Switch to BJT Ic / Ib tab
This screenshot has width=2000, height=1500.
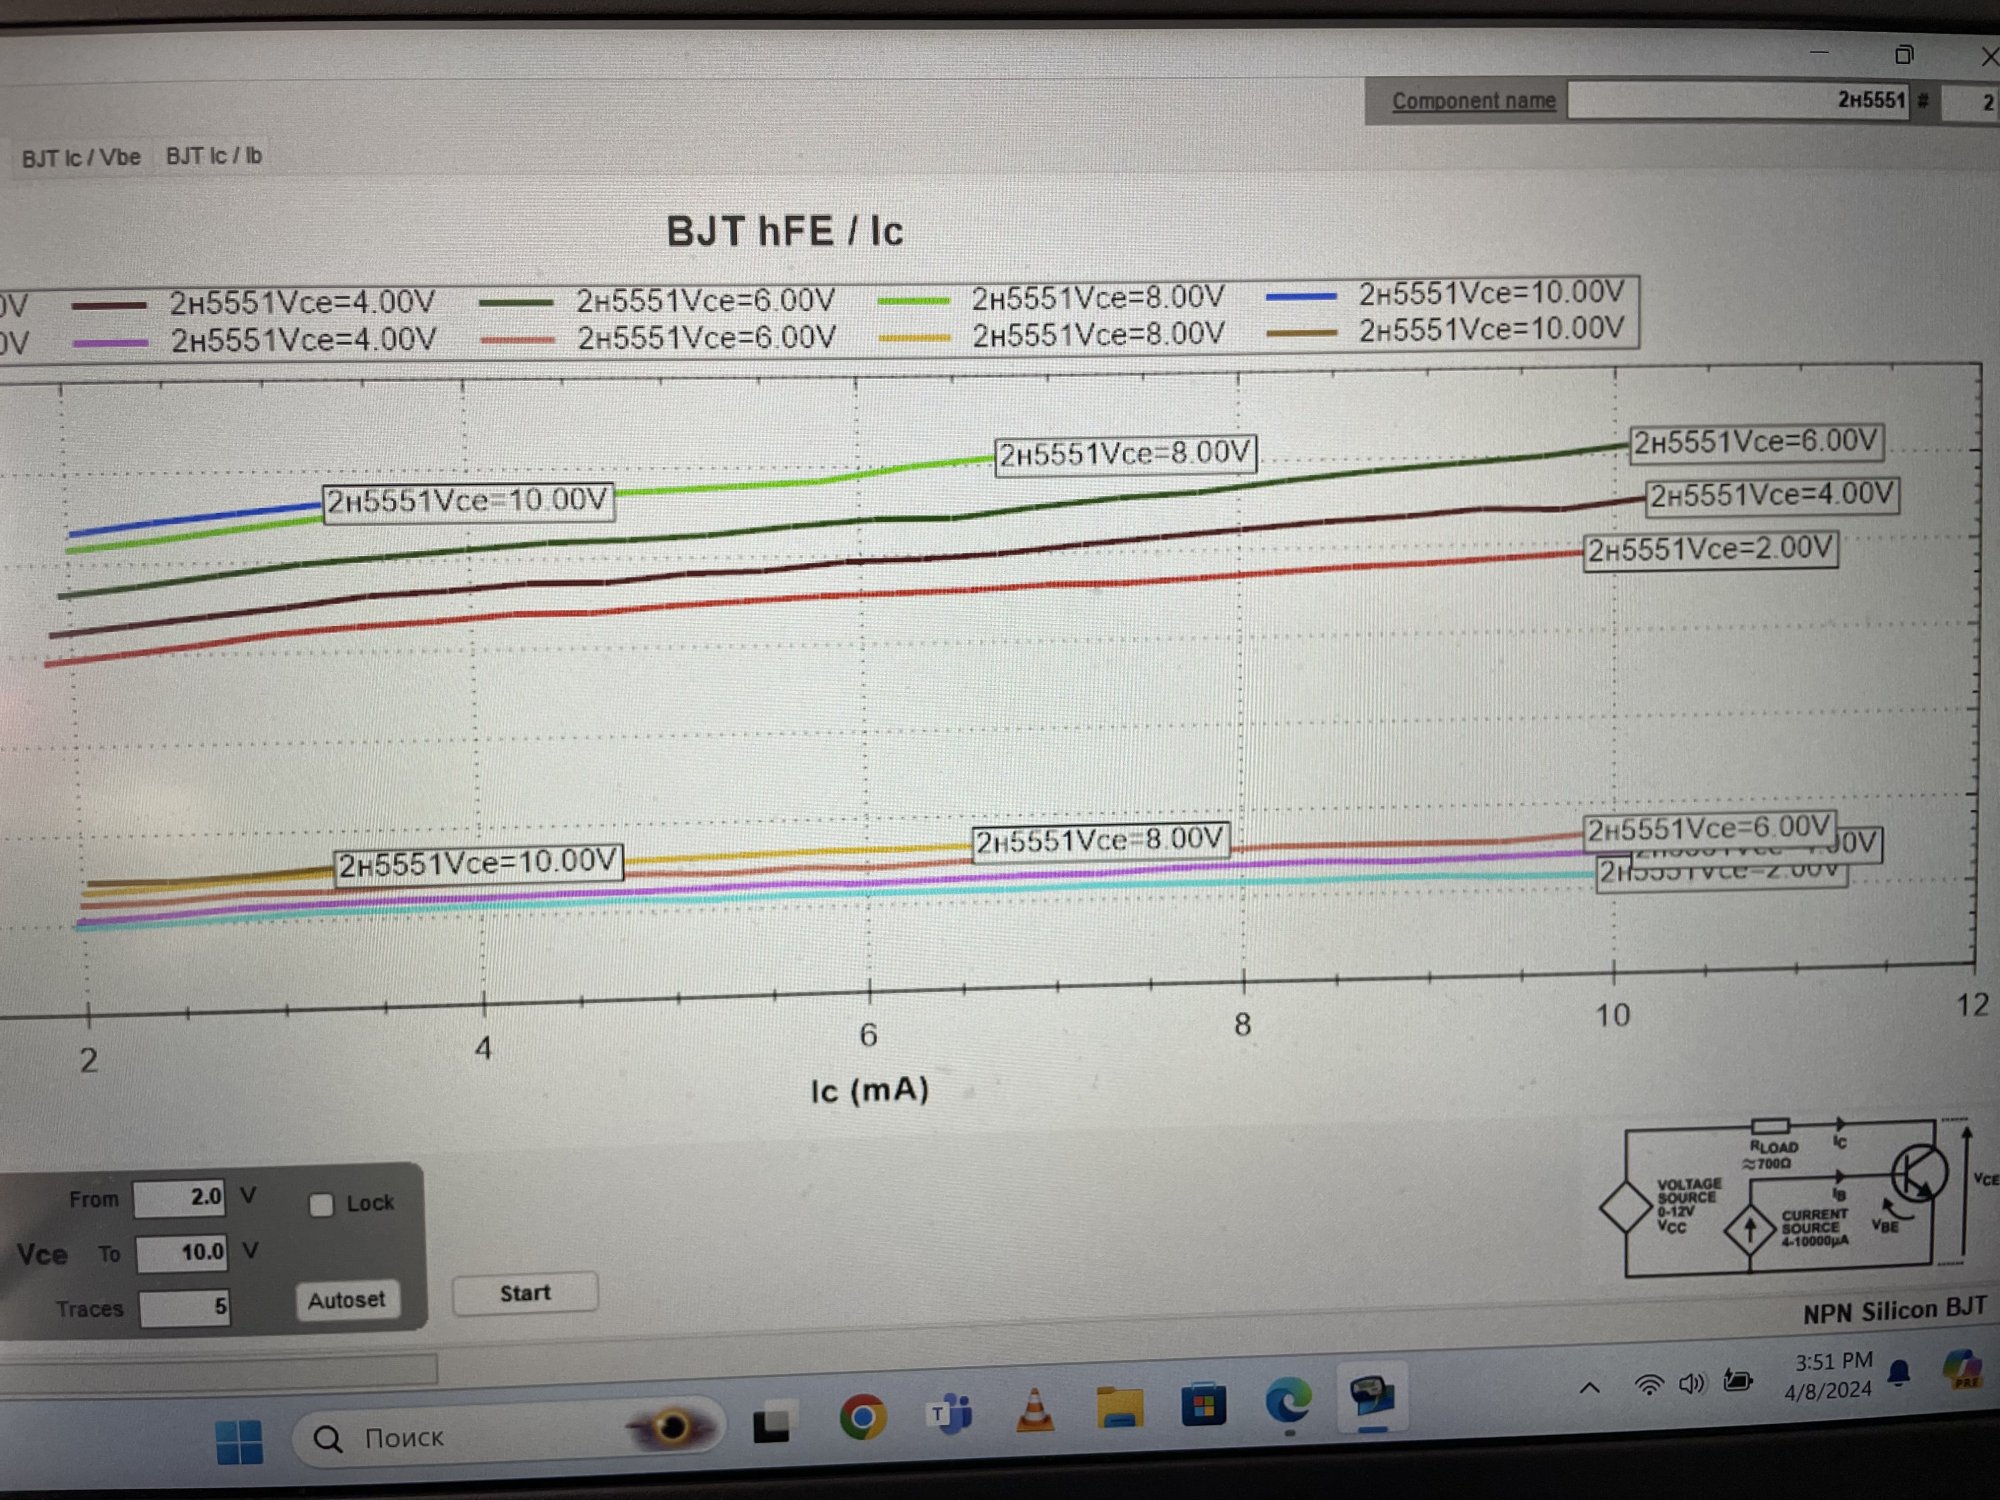click(x=214, y=156)
